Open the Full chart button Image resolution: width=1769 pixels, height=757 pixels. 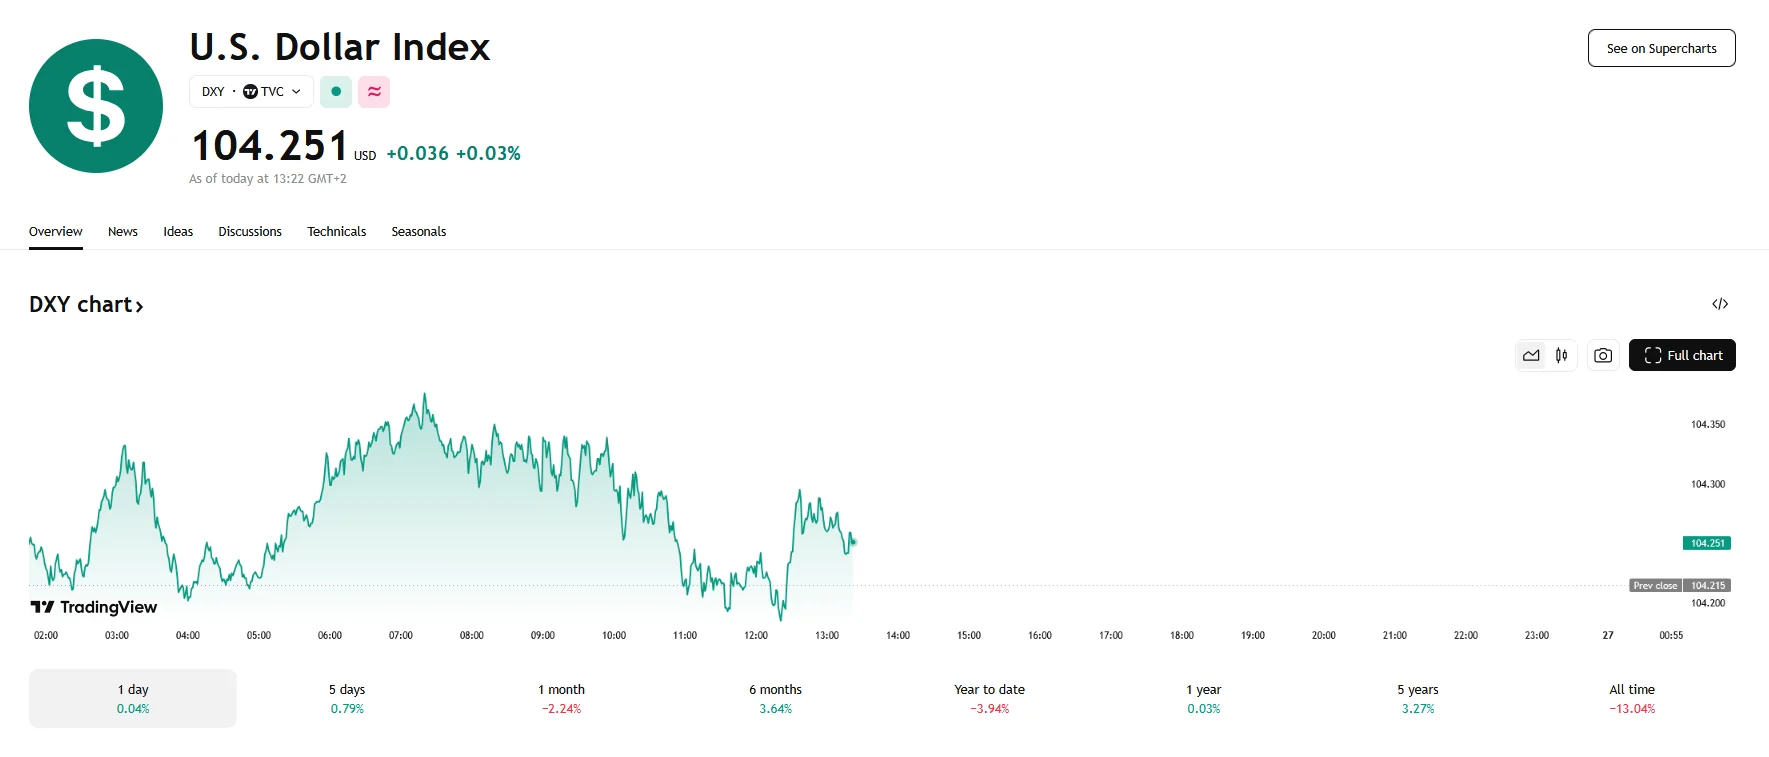[1682, 355]
